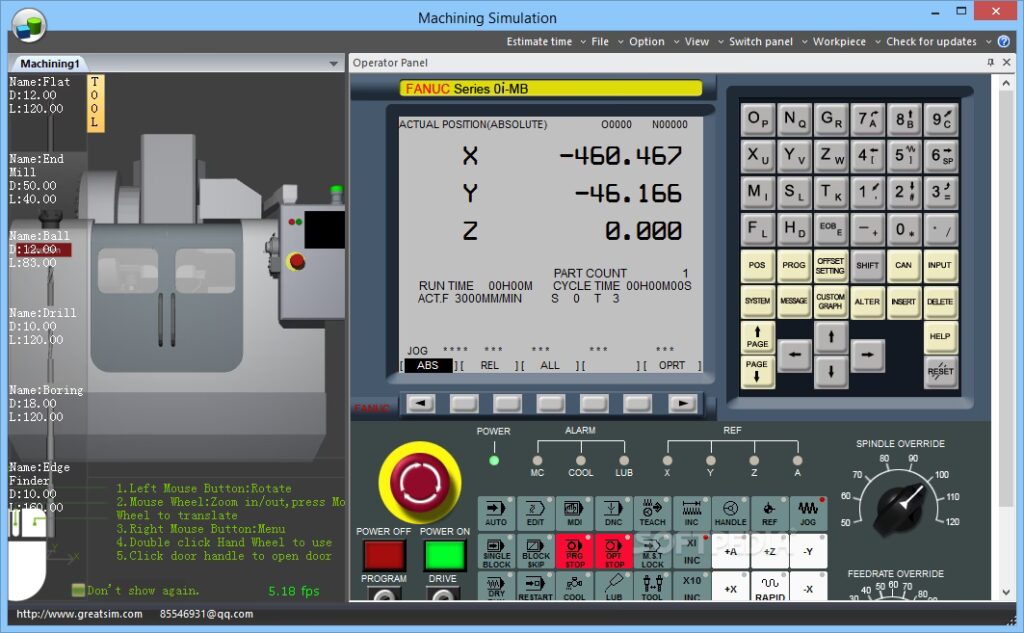The image size is (1024, 633).
Task: Click the right cursor arrow key
Action: click(867, 355)
